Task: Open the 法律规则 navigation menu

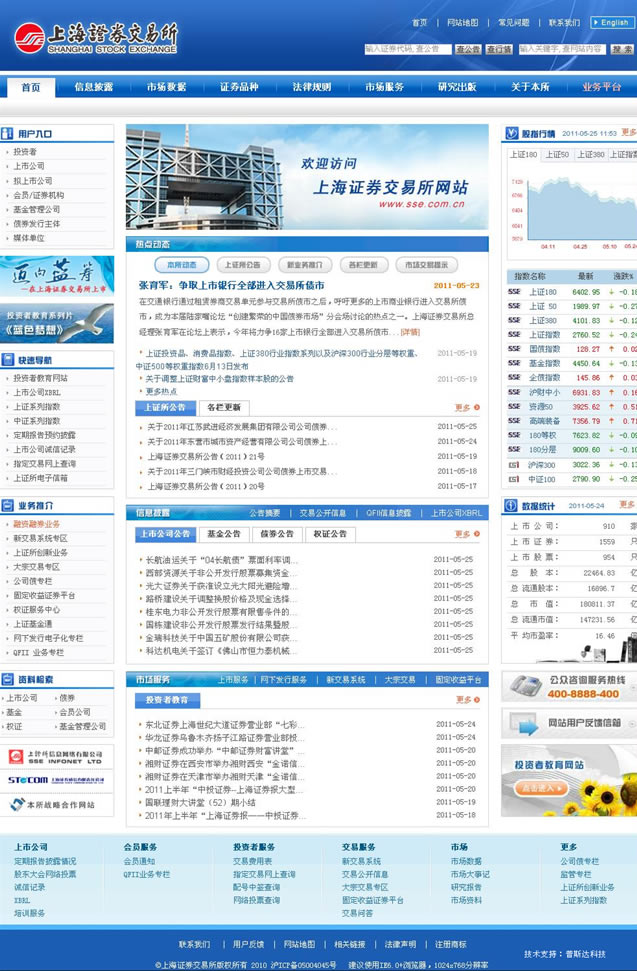Action: (311, 87)
